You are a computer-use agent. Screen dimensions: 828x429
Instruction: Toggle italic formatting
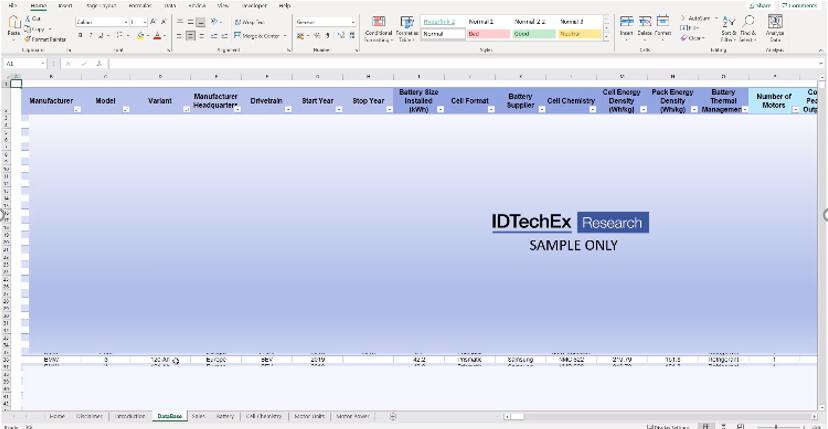coord(91,35)
